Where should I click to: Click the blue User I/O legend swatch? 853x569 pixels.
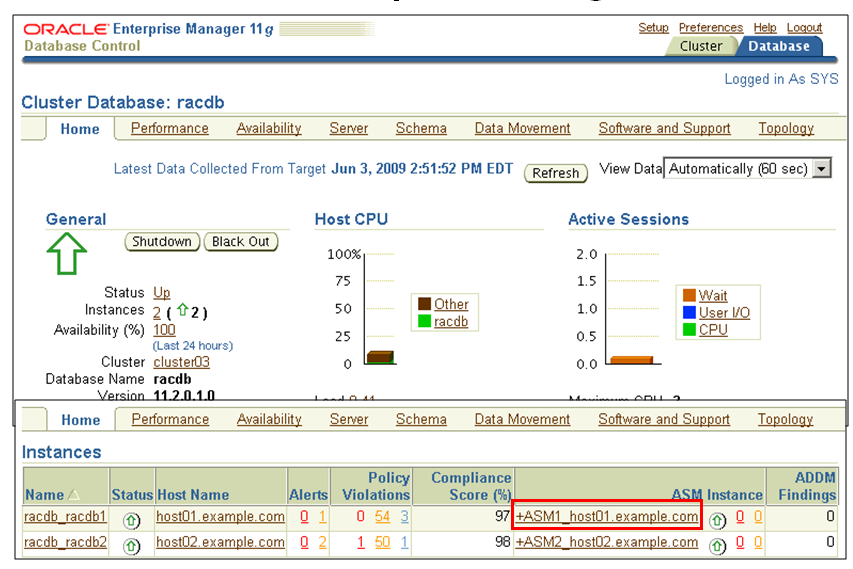pyautogui.click(x=689, y=312)
